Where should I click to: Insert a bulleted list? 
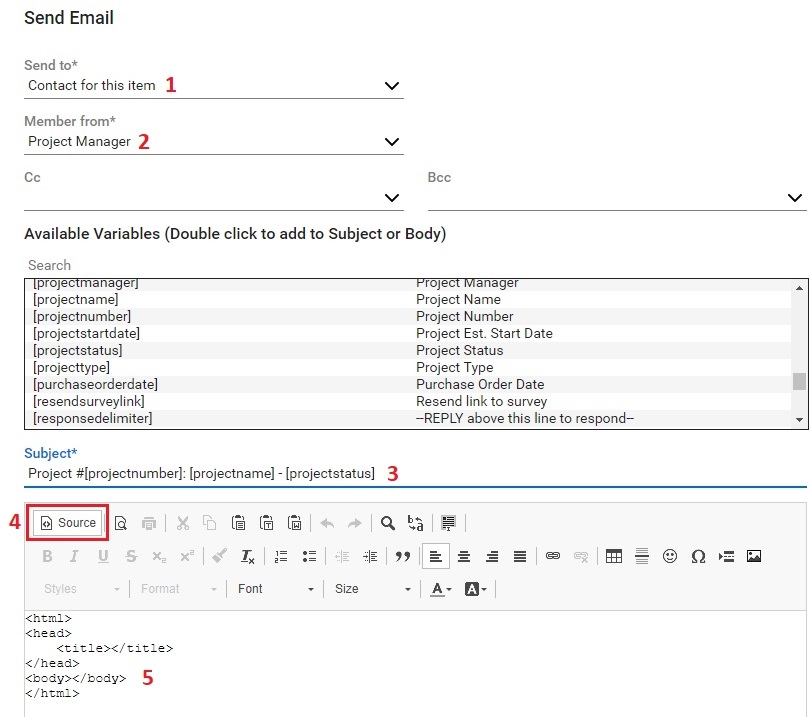click(x=309, y=556)
